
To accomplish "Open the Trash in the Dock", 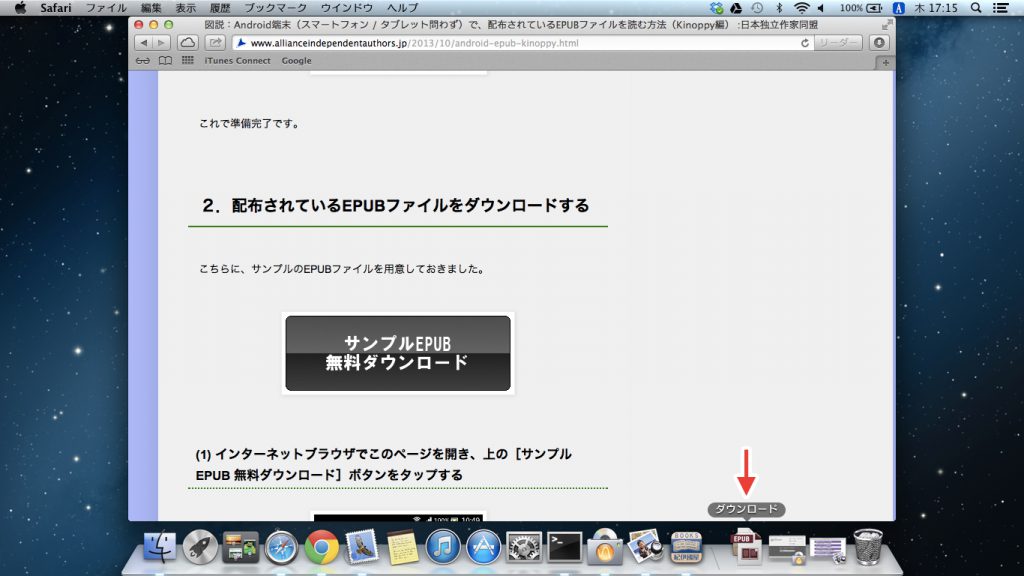I will pos(868,547).
